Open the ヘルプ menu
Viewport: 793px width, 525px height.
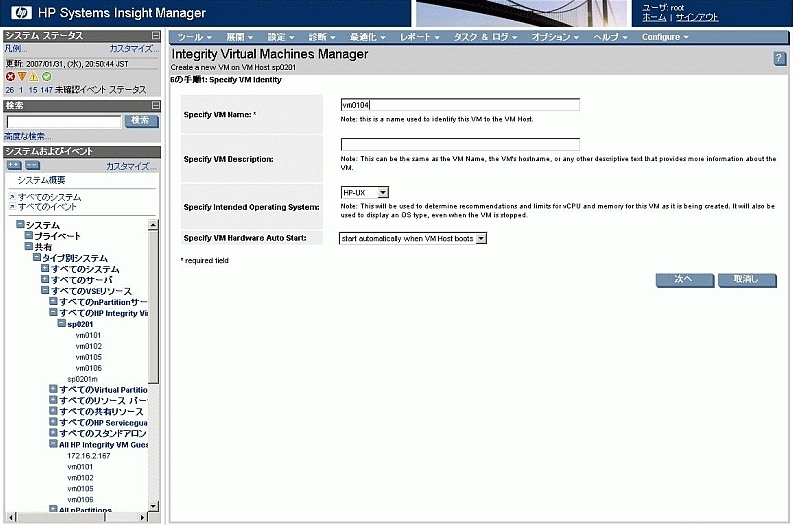[610, 37]
